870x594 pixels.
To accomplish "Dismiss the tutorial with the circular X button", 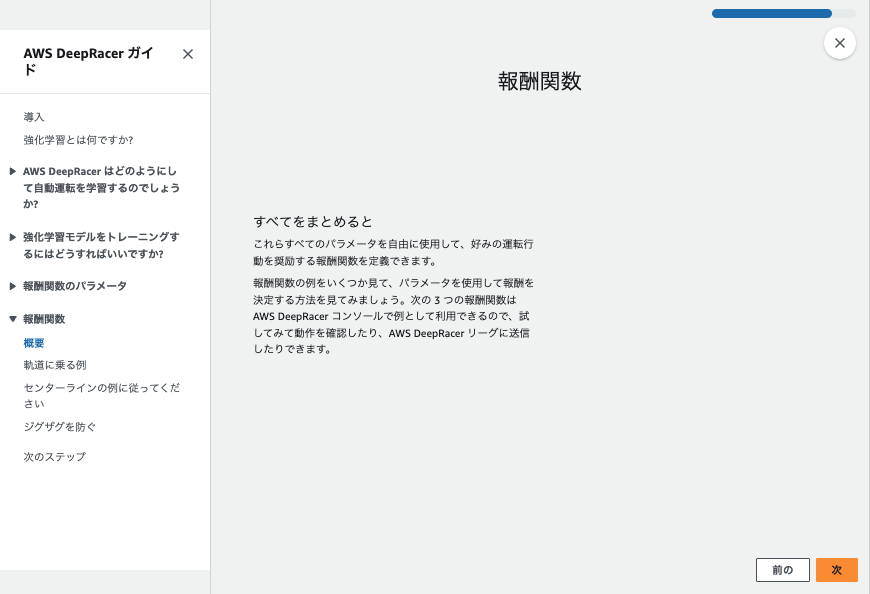I will point(839,43).
